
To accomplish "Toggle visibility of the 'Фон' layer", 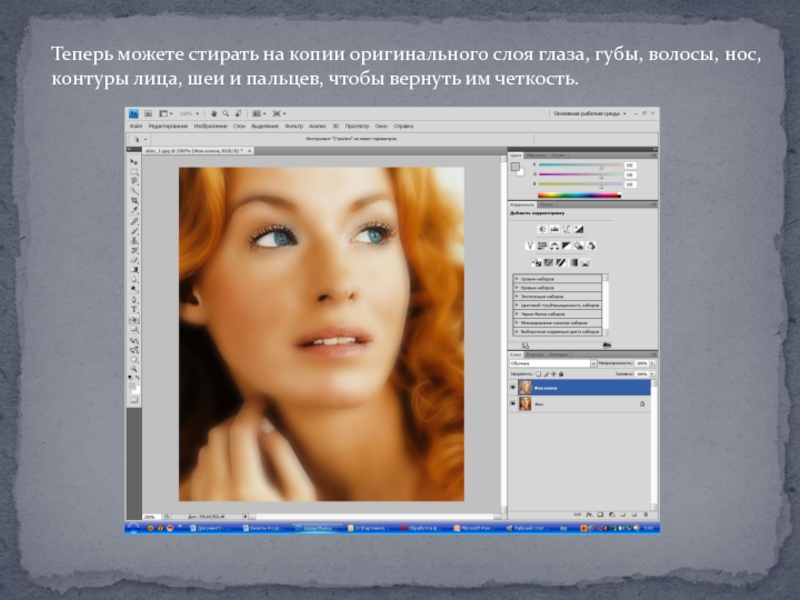I will pyautogui.click(x=514, y=404).
